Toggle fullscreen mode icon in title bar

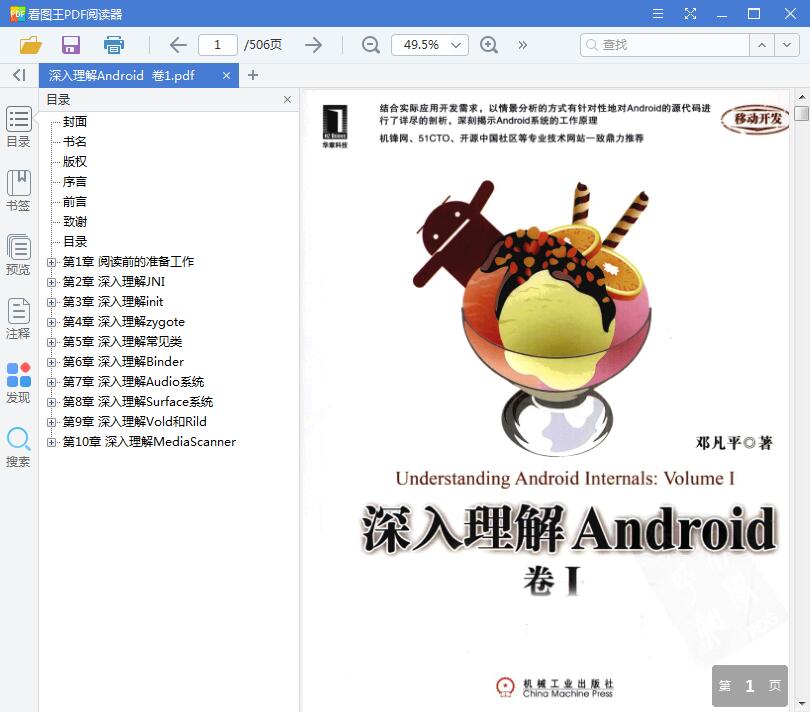tap(690, 13)
